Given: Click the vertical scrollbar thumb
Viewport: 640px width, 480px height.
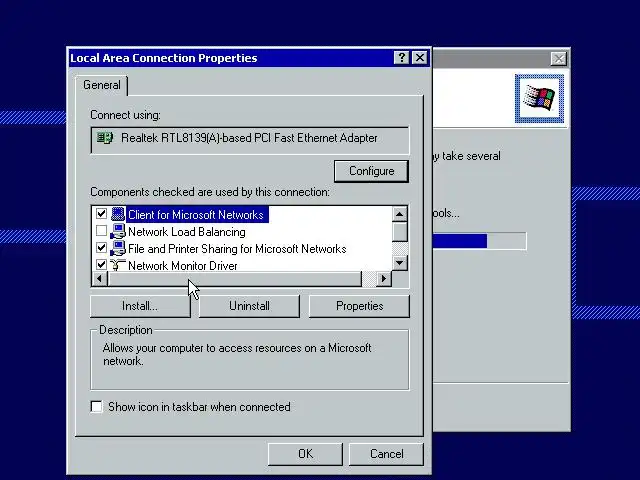Looking at the screenshot, I should pyautogui.click(x=400, y=231).
